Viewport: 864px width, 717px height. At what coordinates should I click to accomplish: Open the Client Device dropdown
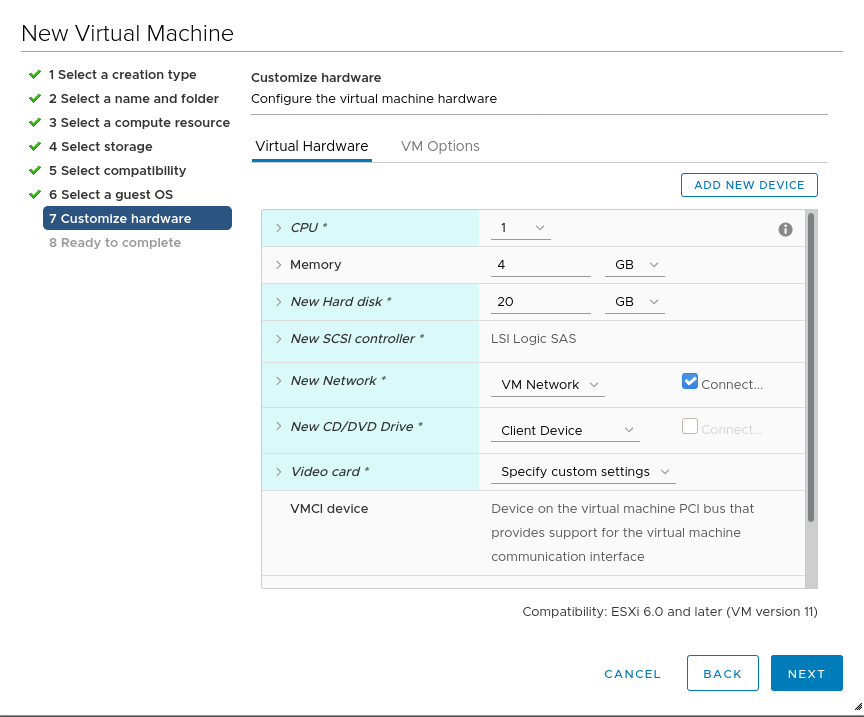tap(566, 431)
